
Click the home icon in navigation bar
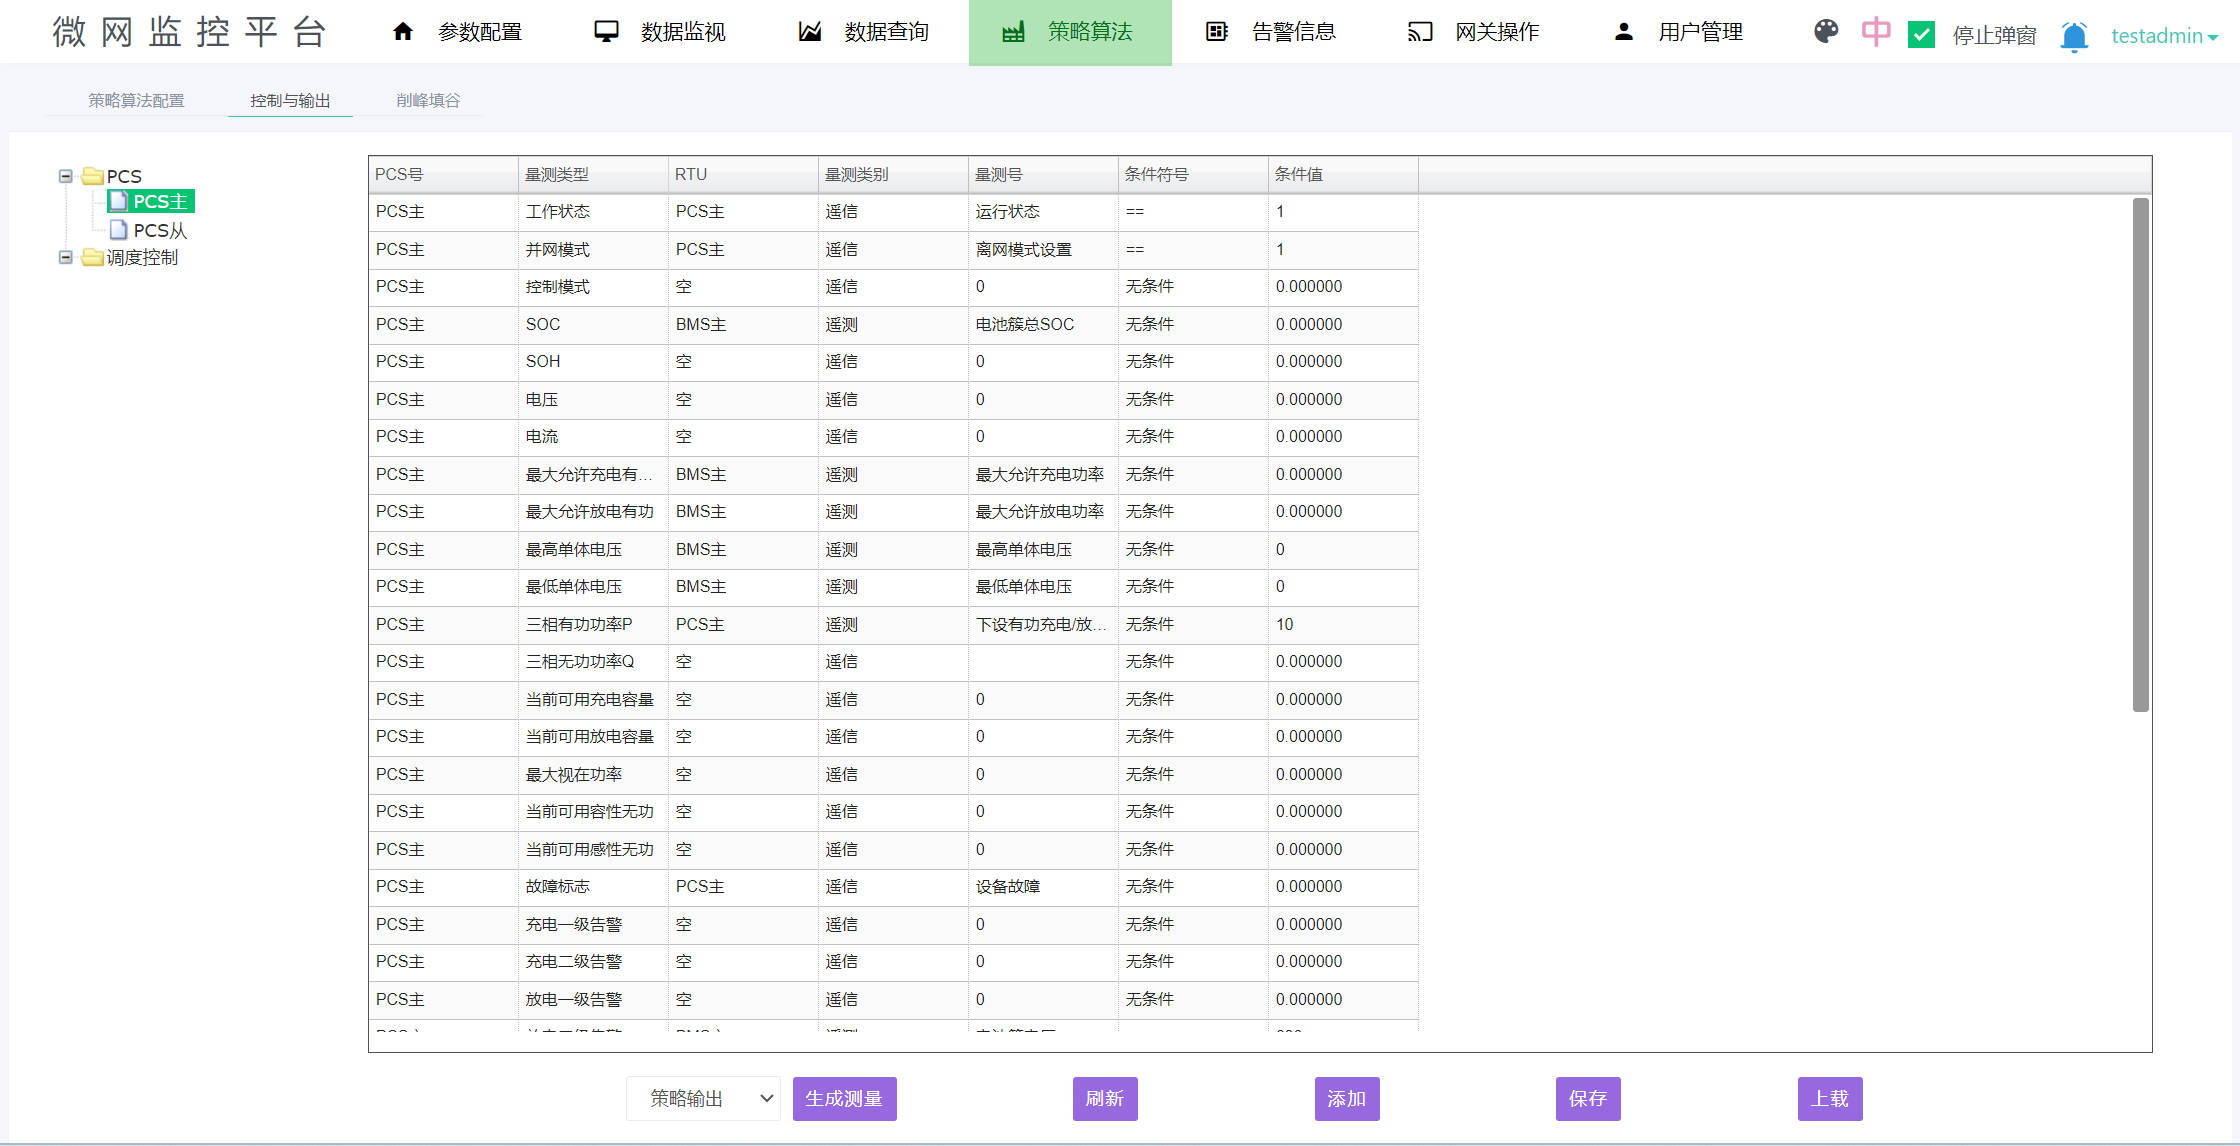point(403,32)
